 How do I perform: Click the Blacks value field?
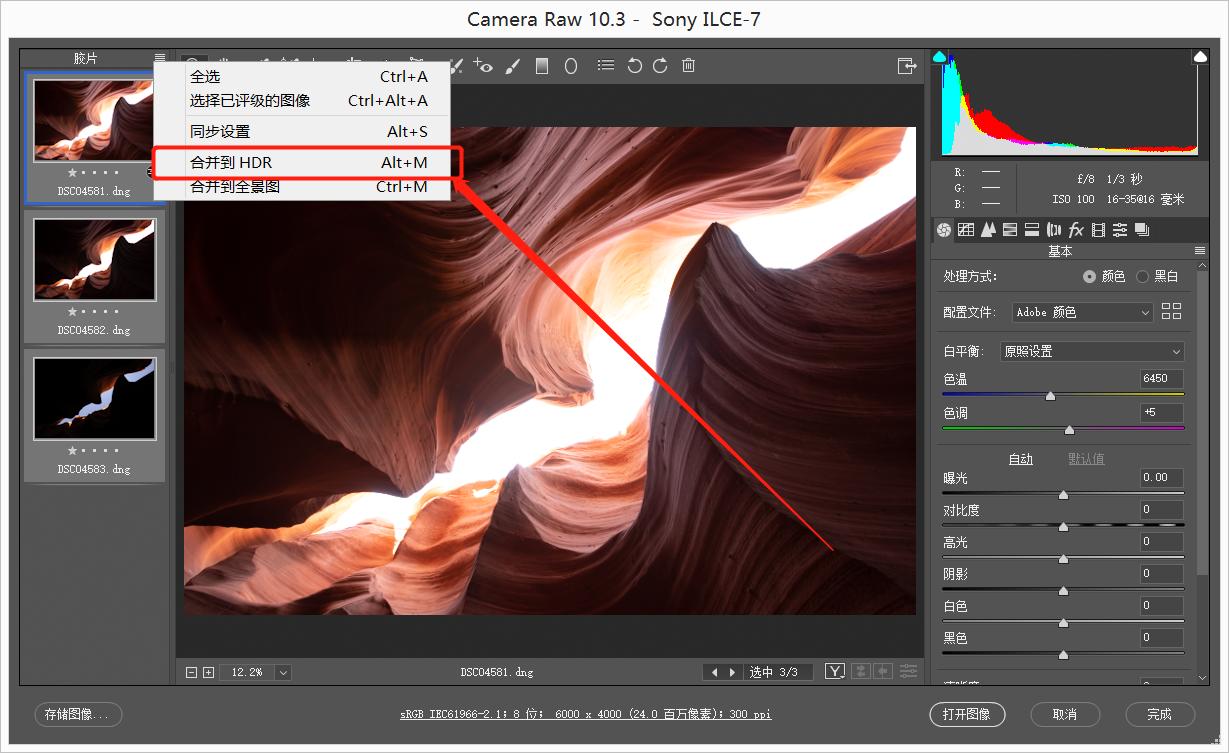(1162, 637)
